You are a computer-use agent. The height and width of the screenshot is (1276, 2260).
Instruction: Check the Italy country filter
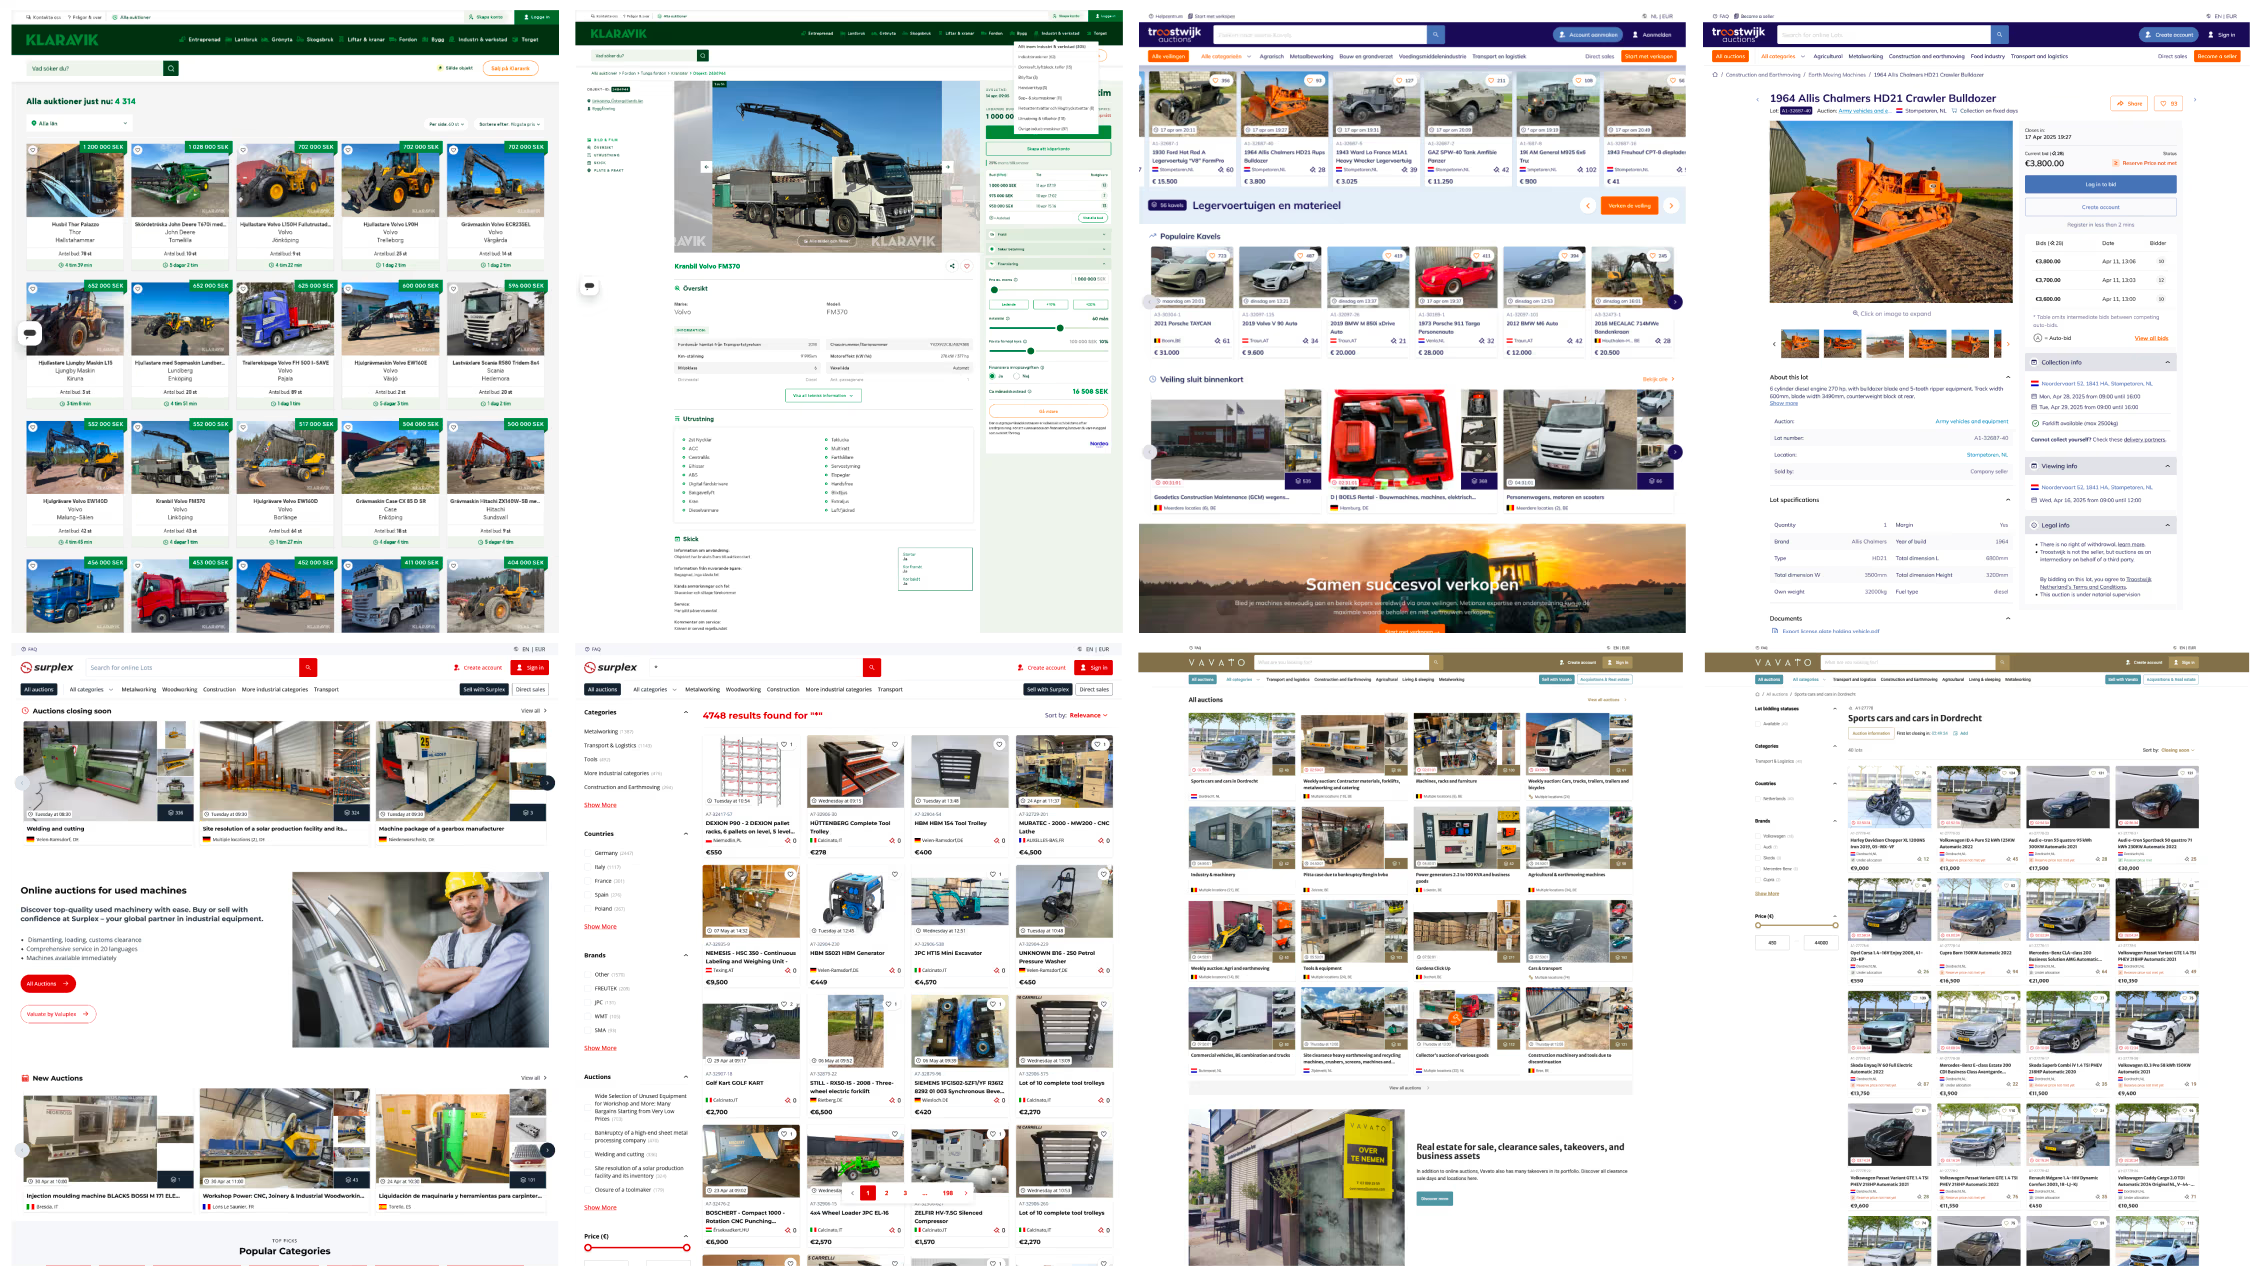tap(588, 867)
